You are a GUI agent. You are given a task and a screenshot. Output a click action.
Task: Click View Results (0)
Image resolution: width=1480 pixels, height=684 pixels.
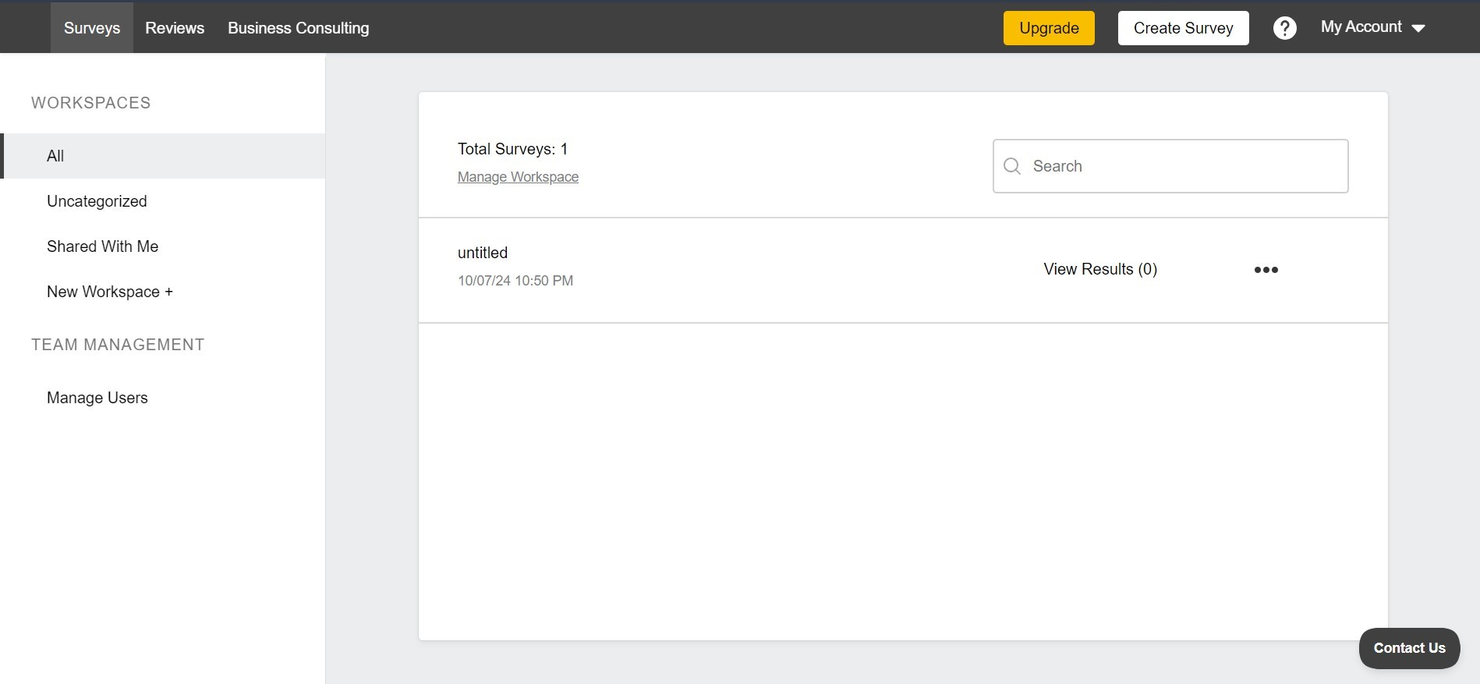[x=1100, y=269]
